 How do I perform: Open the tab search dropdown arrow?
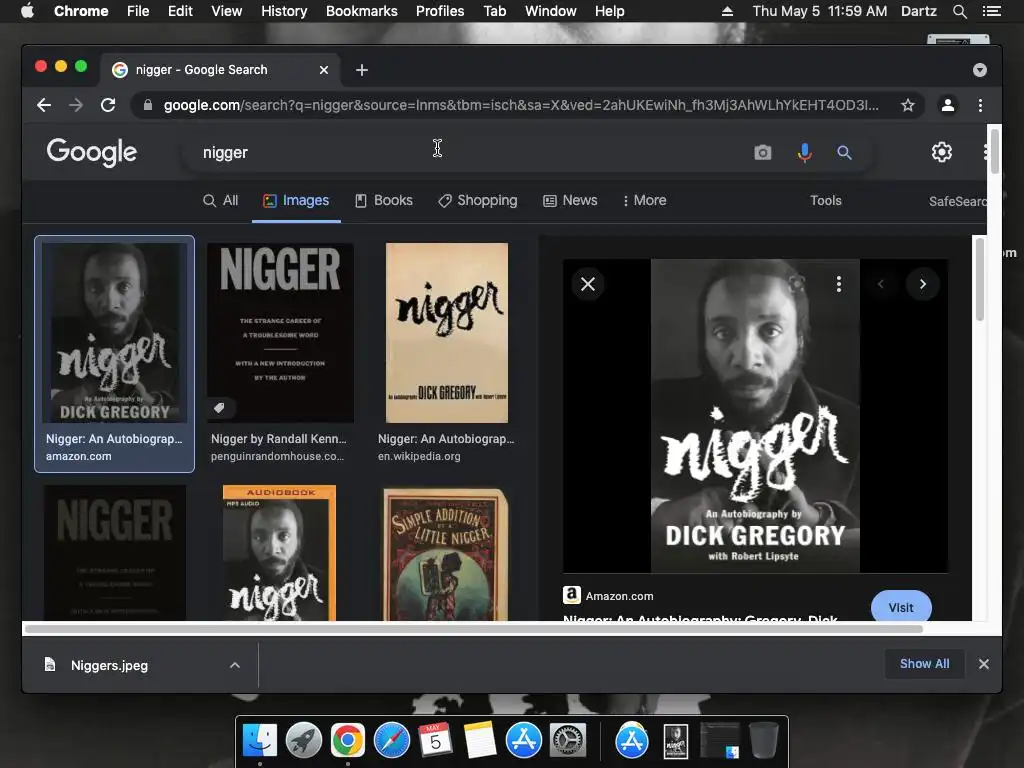pos(980,70)
